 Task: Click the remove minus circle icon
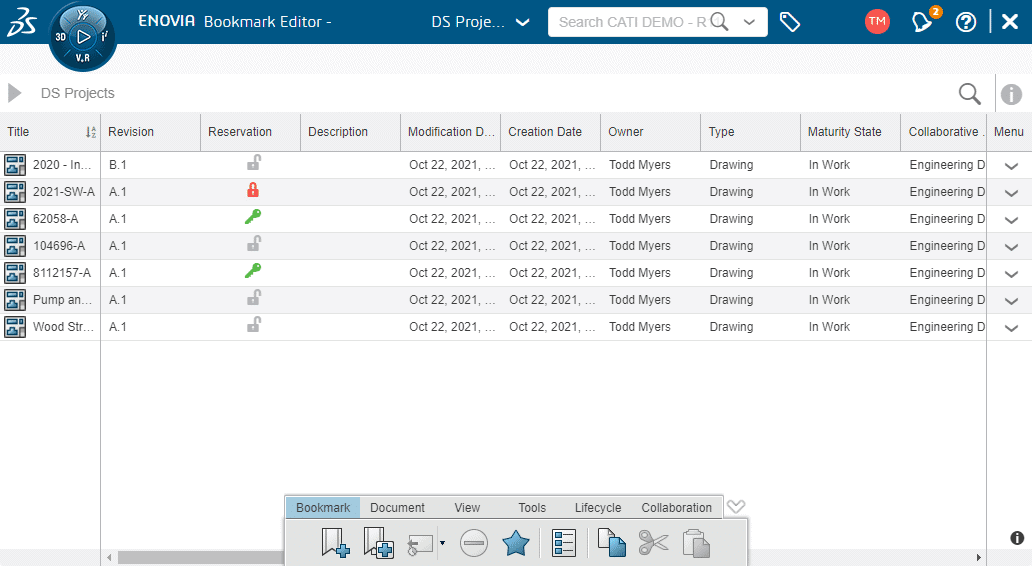(x=474, y=544)
